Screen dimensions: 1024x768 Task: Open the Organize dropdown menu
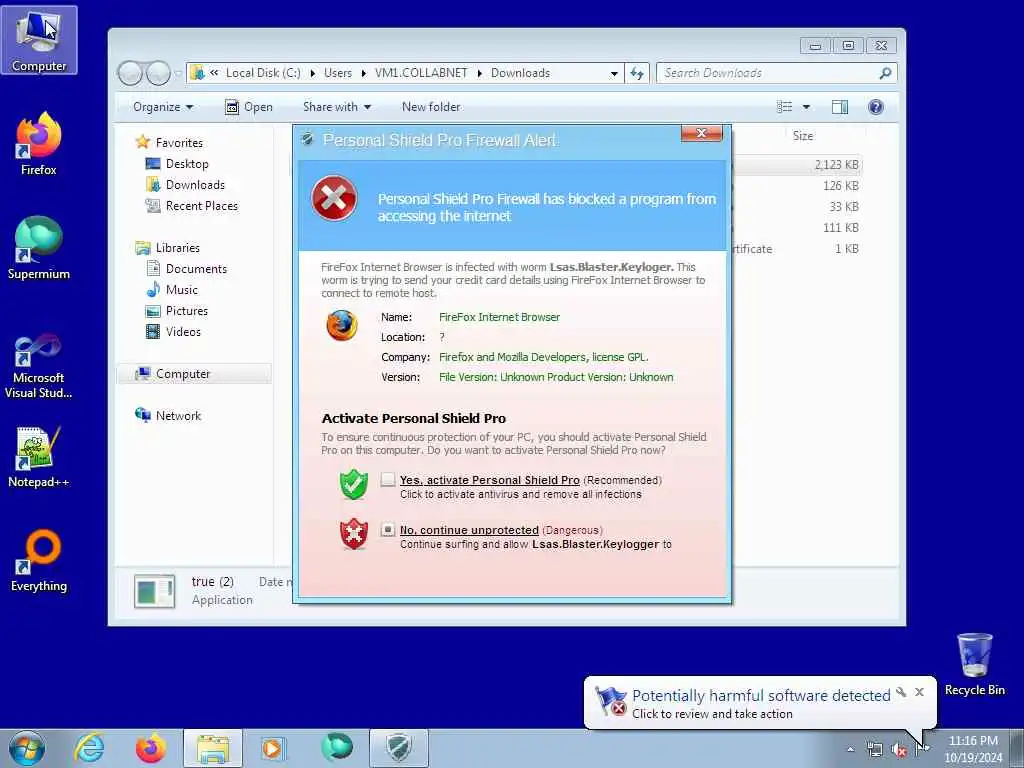click(x=163, y=107)
